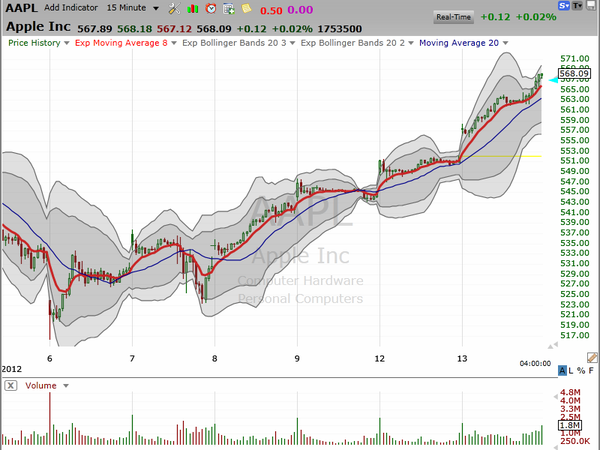Open the yellow sticky note icon
Image resolution: width=600 pixels, height=450 pixels.
246,8
